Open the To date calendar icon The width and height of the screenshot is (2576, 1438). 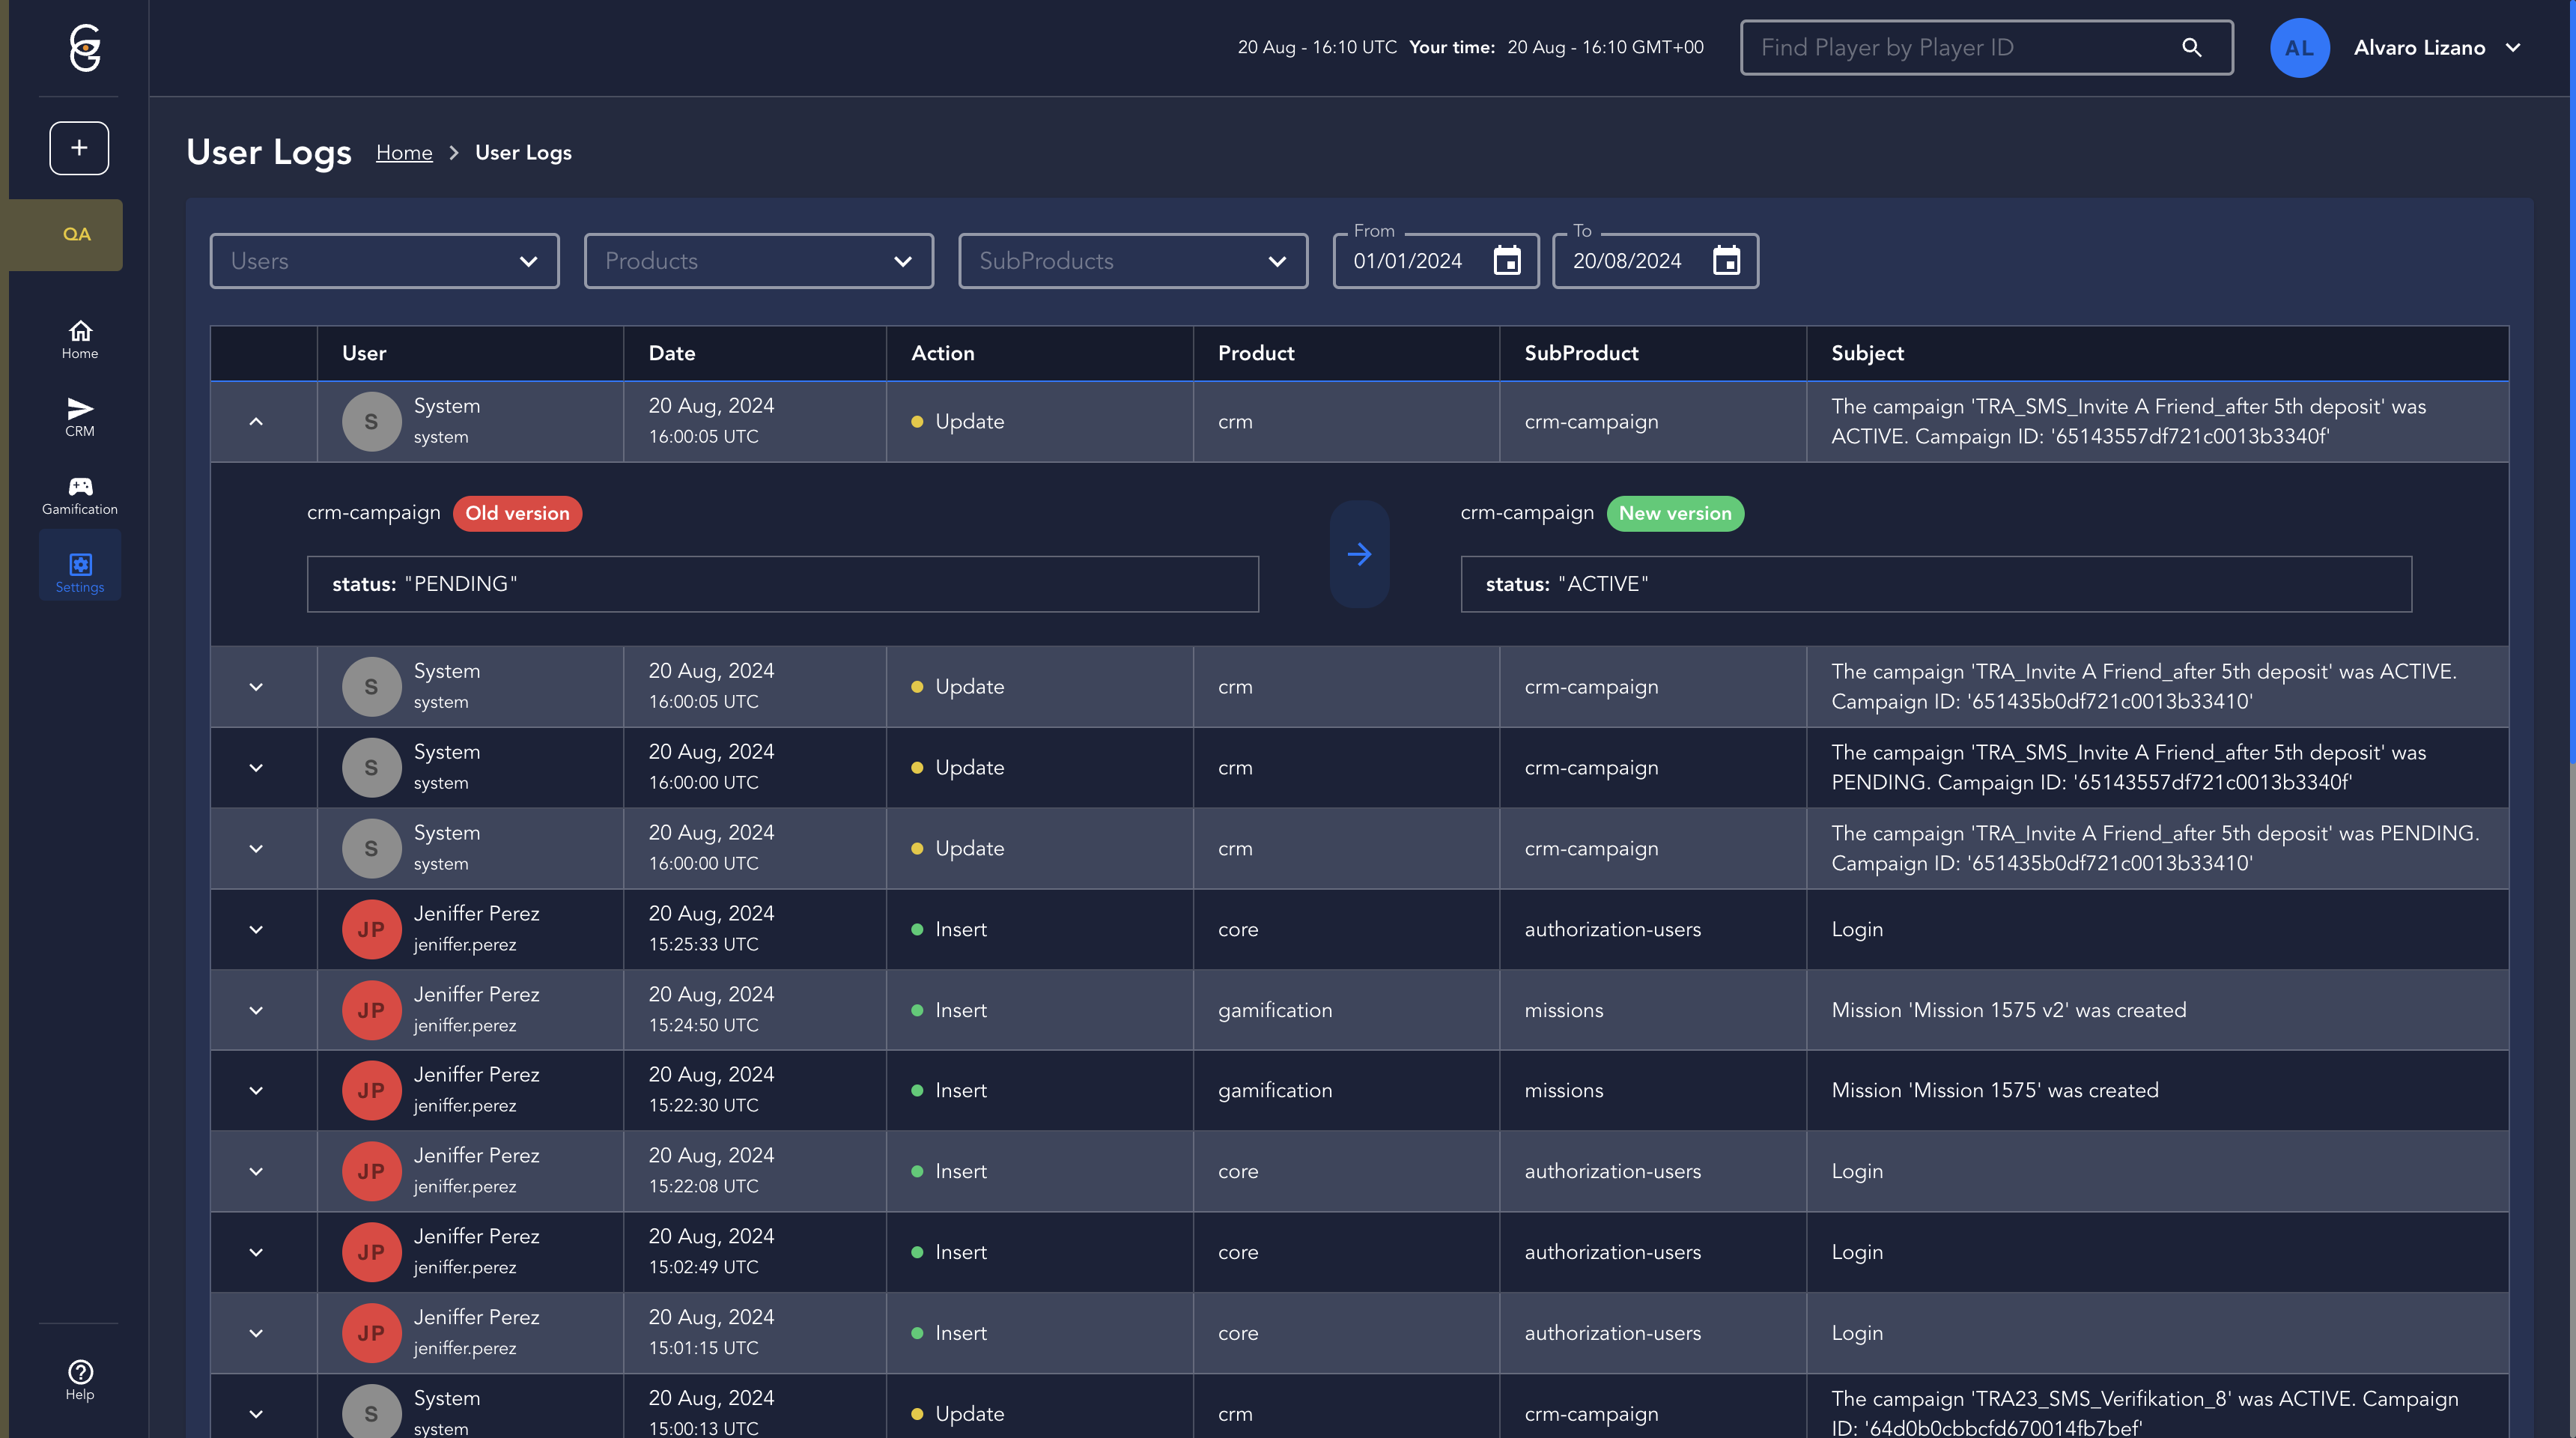click(x=1726, y=261)
